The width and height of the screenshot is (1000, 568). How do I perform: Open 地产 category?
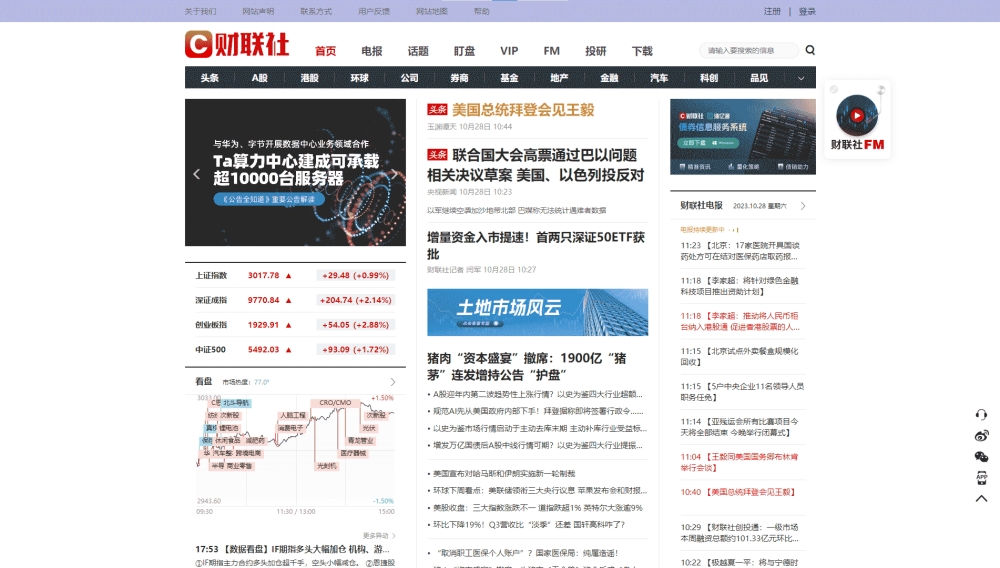coord(559,78)
